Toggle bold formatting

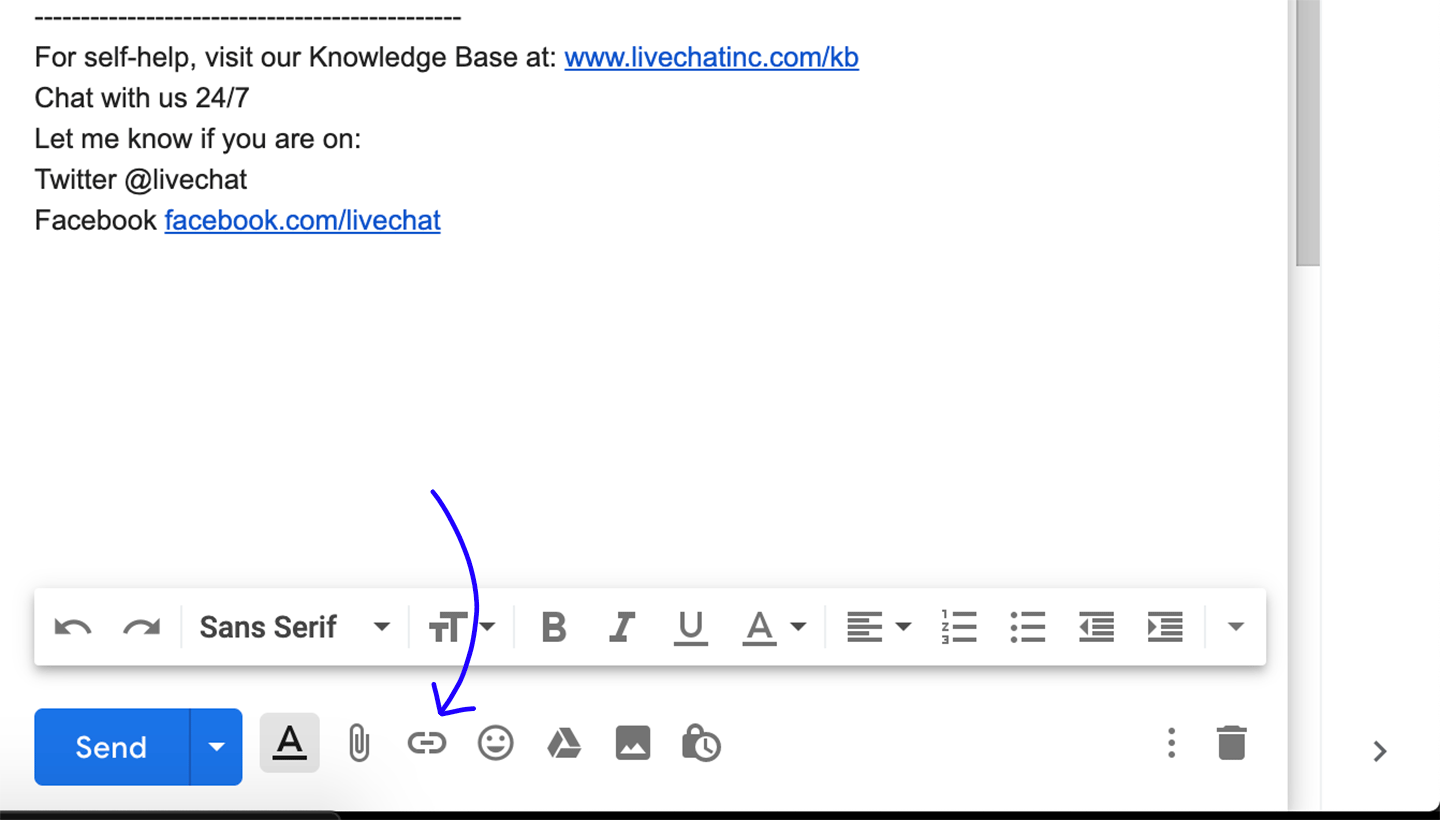553,628
